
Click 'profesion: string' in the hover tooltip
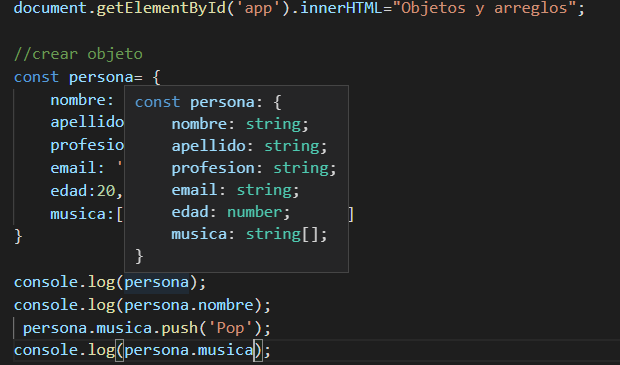[x=253, y=168]
